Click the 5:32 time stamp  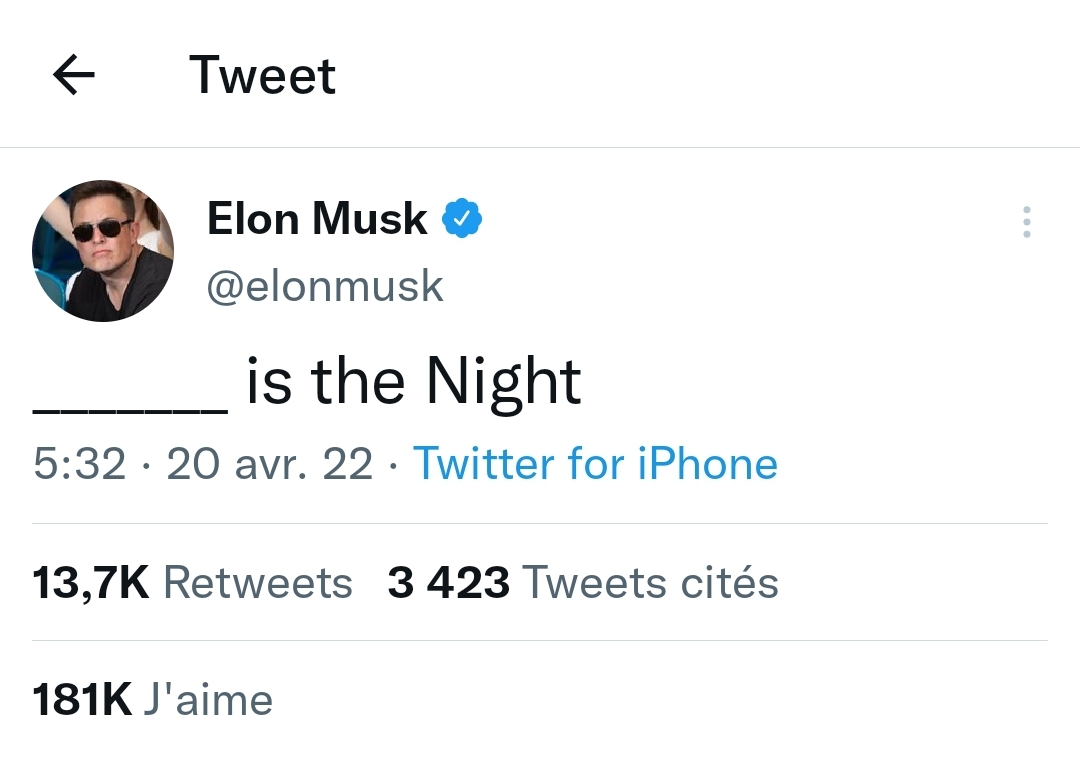point(80,464)
